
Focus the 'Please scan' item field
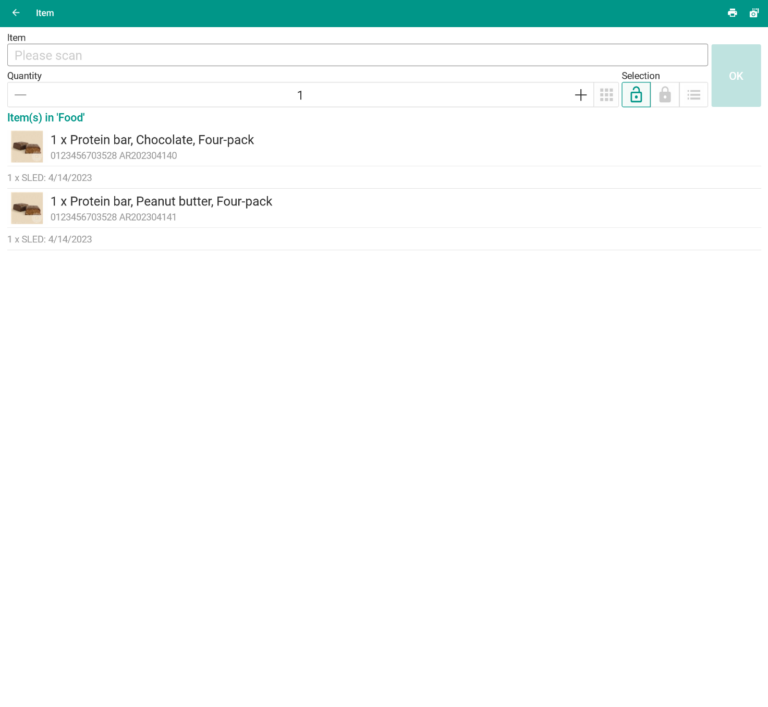tap(357, 55)
